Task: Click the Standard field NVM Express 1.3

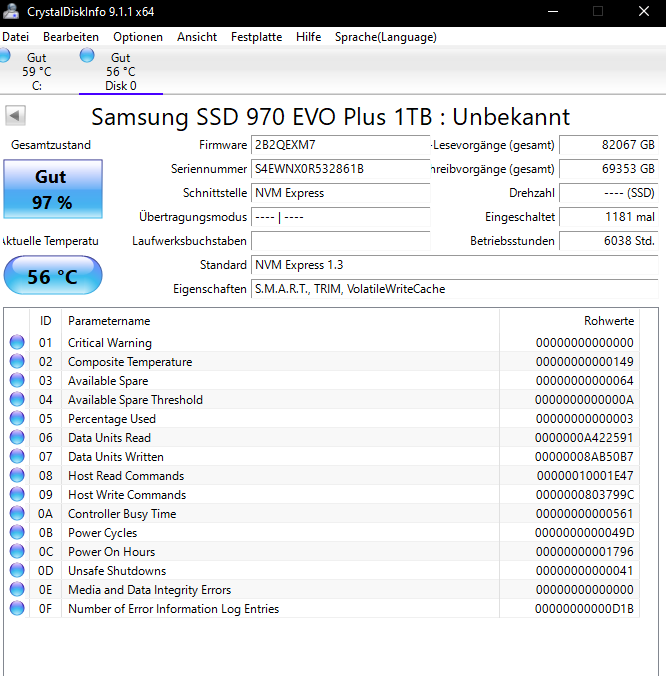Action: pos(455,265)
